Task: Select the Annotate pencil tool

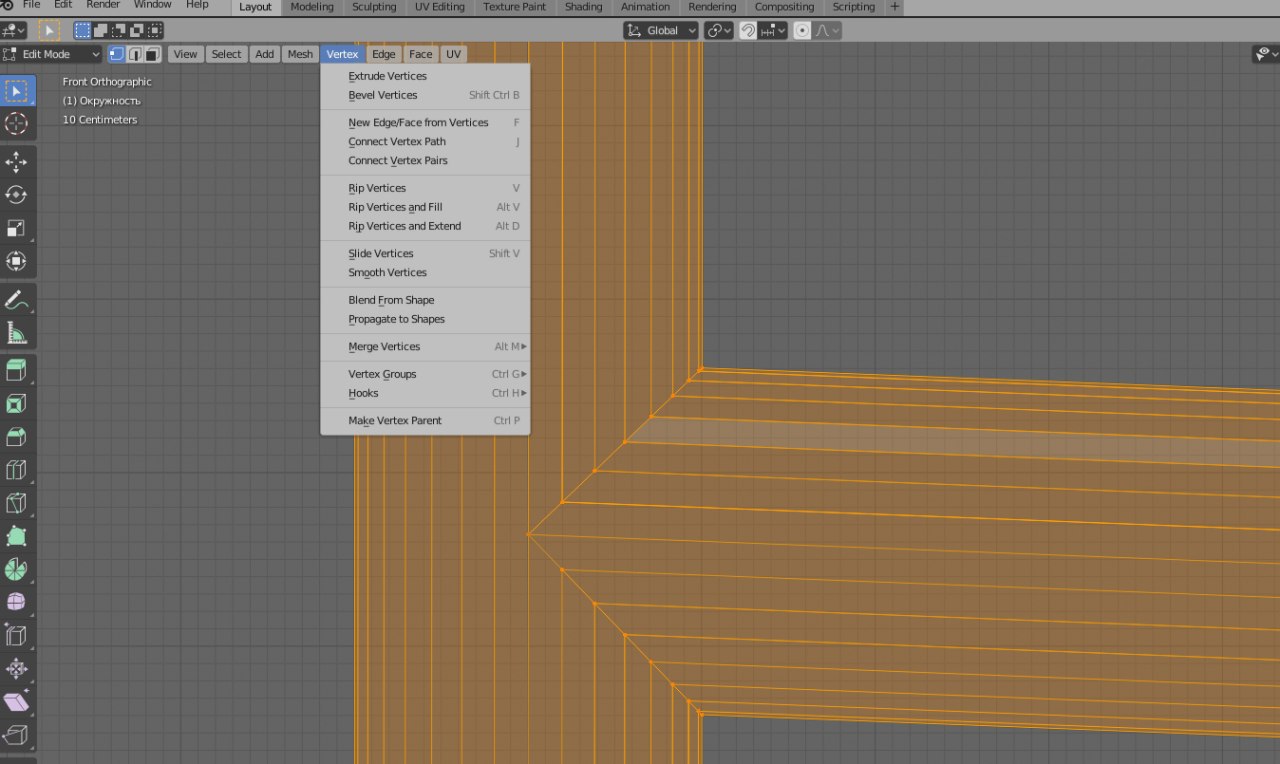Action: tap(16, 300)
